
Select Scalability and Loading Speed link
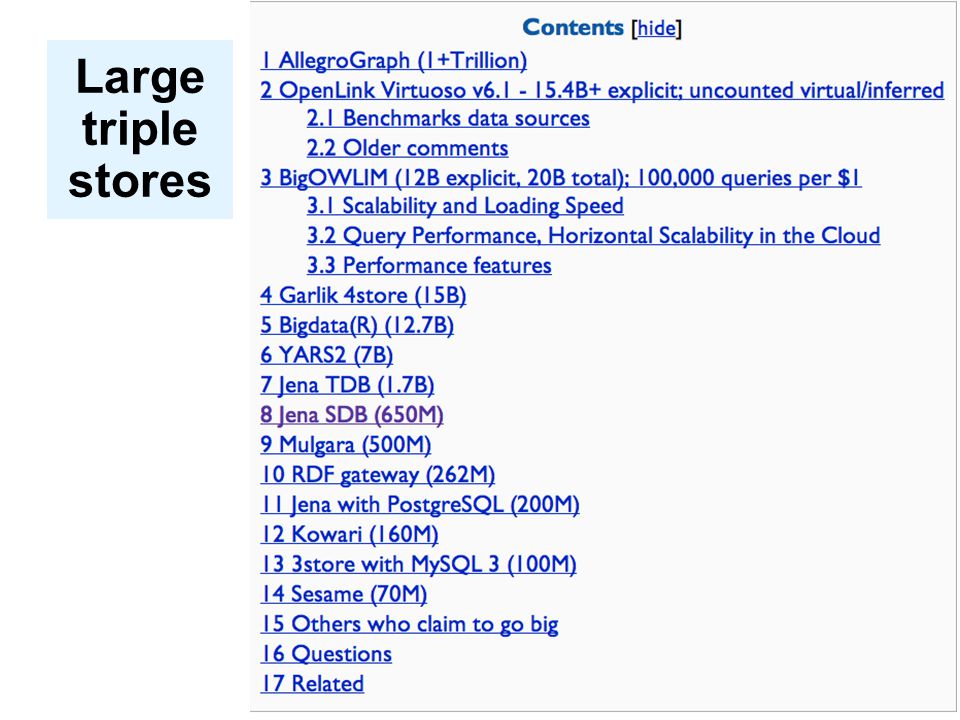[x=465, y=206]
